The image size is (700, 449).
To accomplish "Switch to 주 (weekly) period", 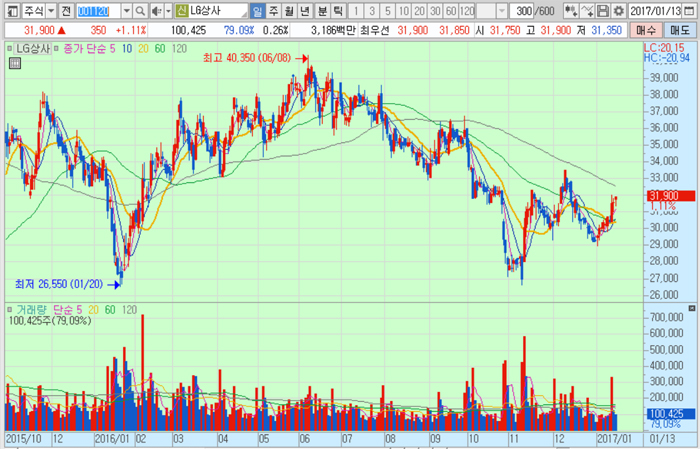I will click(273, 10).
